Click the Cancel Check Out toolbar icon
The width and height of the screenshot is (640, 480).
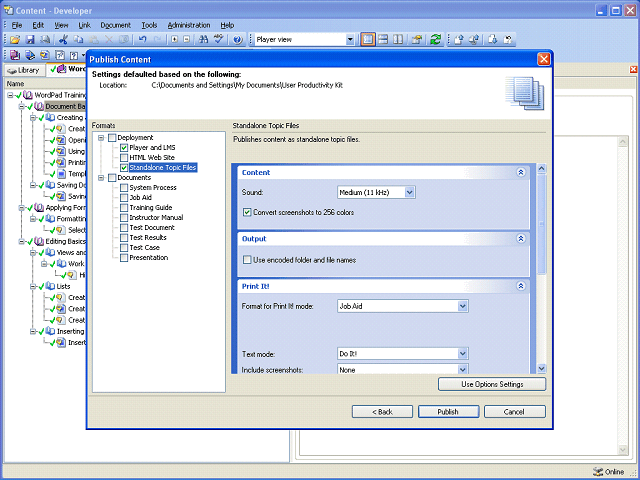point(508,40)
